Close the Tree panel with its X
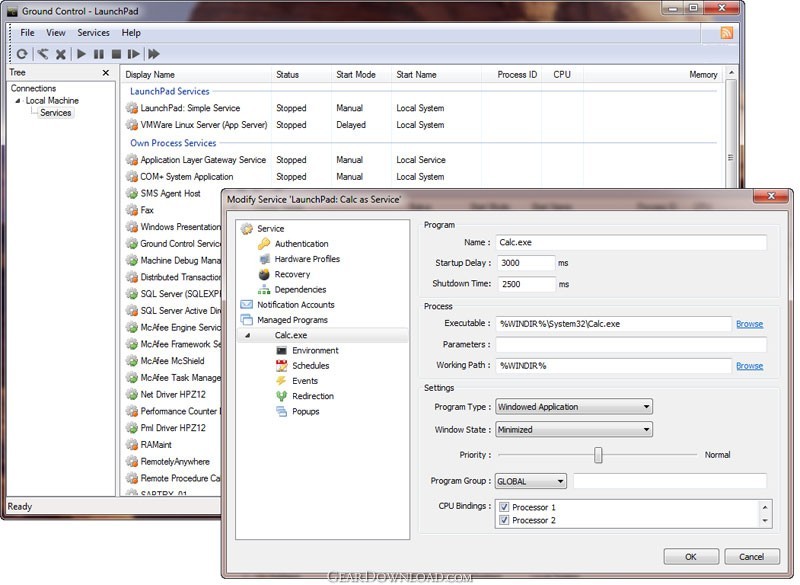The image size is (800, 585). [x=106, y=73]
